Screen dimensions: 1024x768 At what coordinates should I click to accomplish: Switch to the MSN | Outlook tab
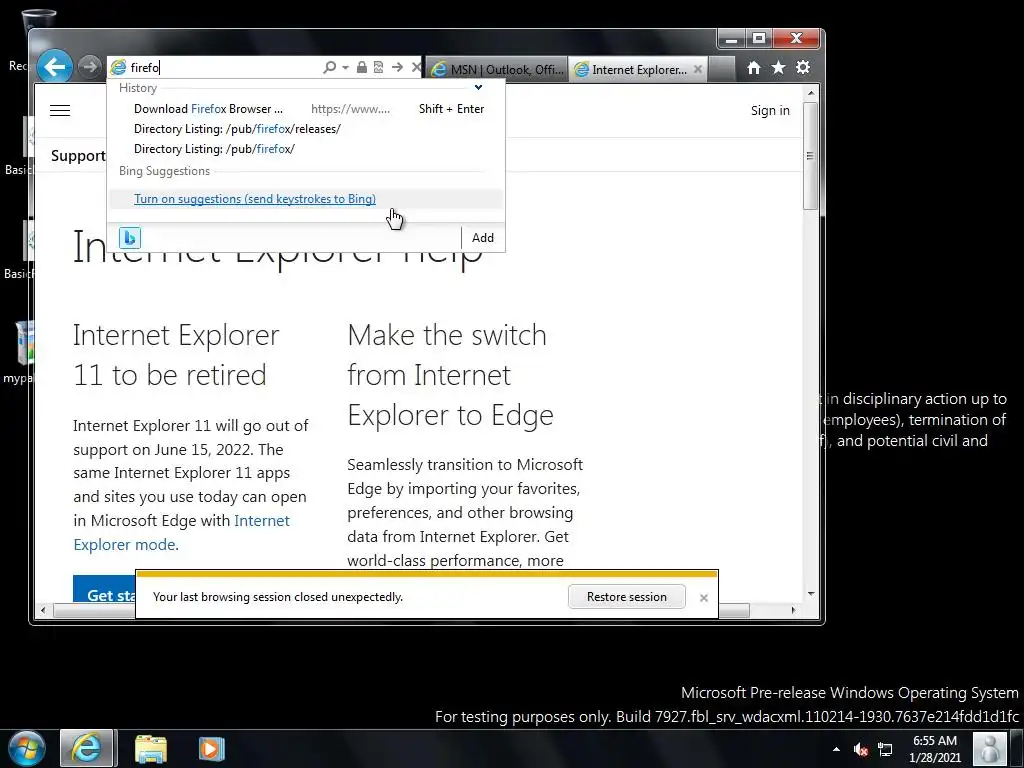click(x=497, y=69)
